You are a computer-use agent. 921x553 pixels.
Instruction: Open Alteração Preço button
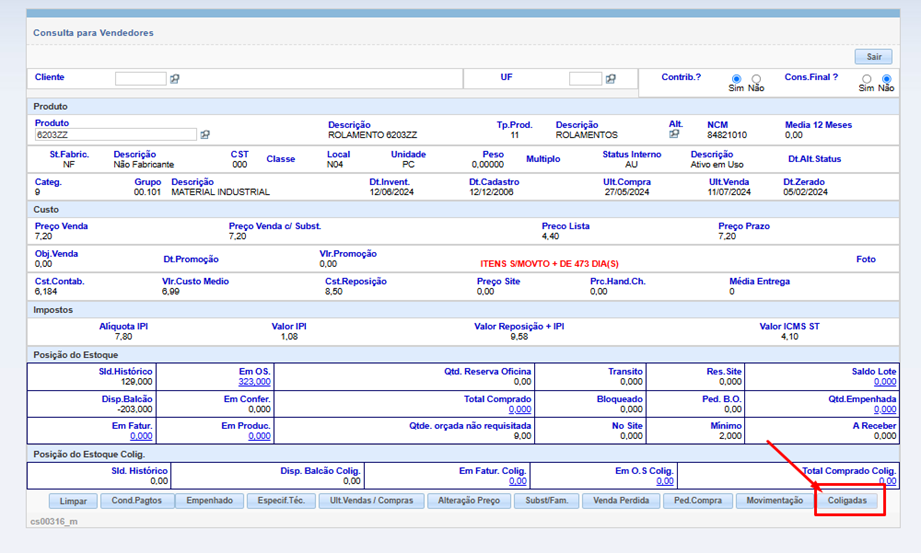[x=469, y=501]
